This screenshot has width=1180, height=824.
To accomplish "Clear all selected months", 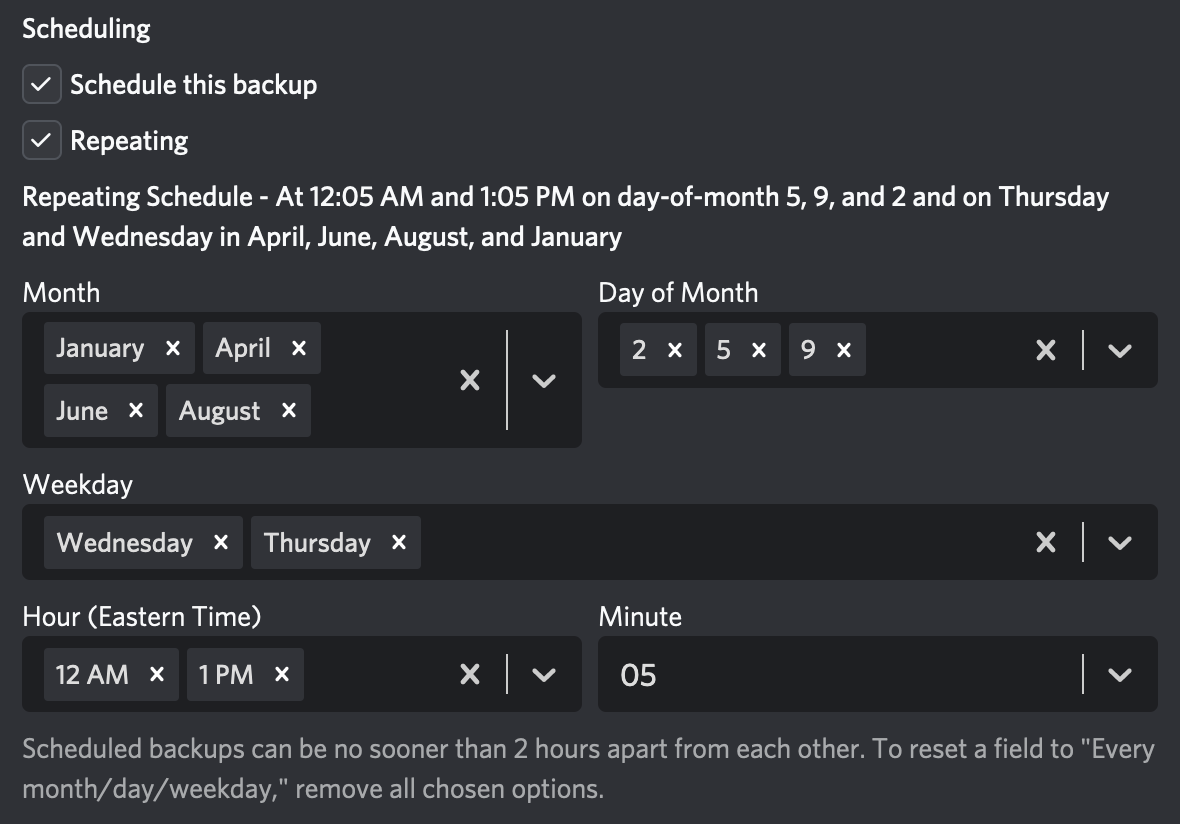I will pyautogui.click(x=470, y=380).
